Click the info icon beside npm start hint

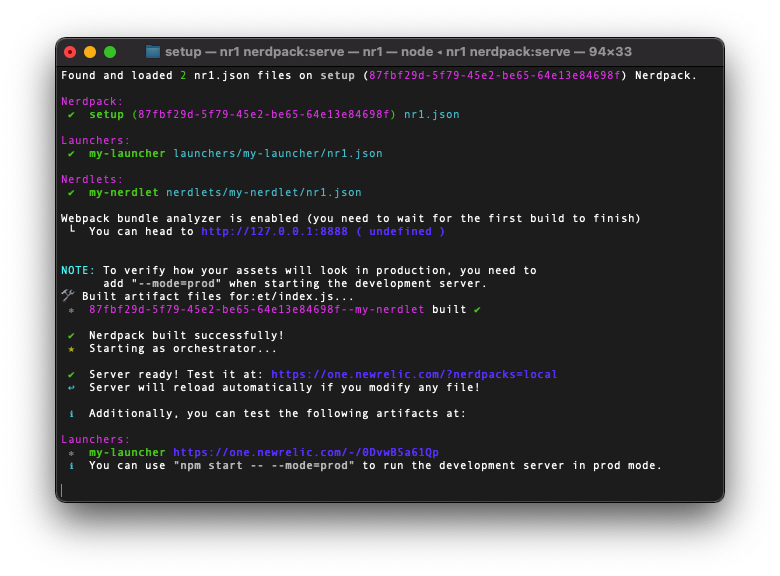71,466
